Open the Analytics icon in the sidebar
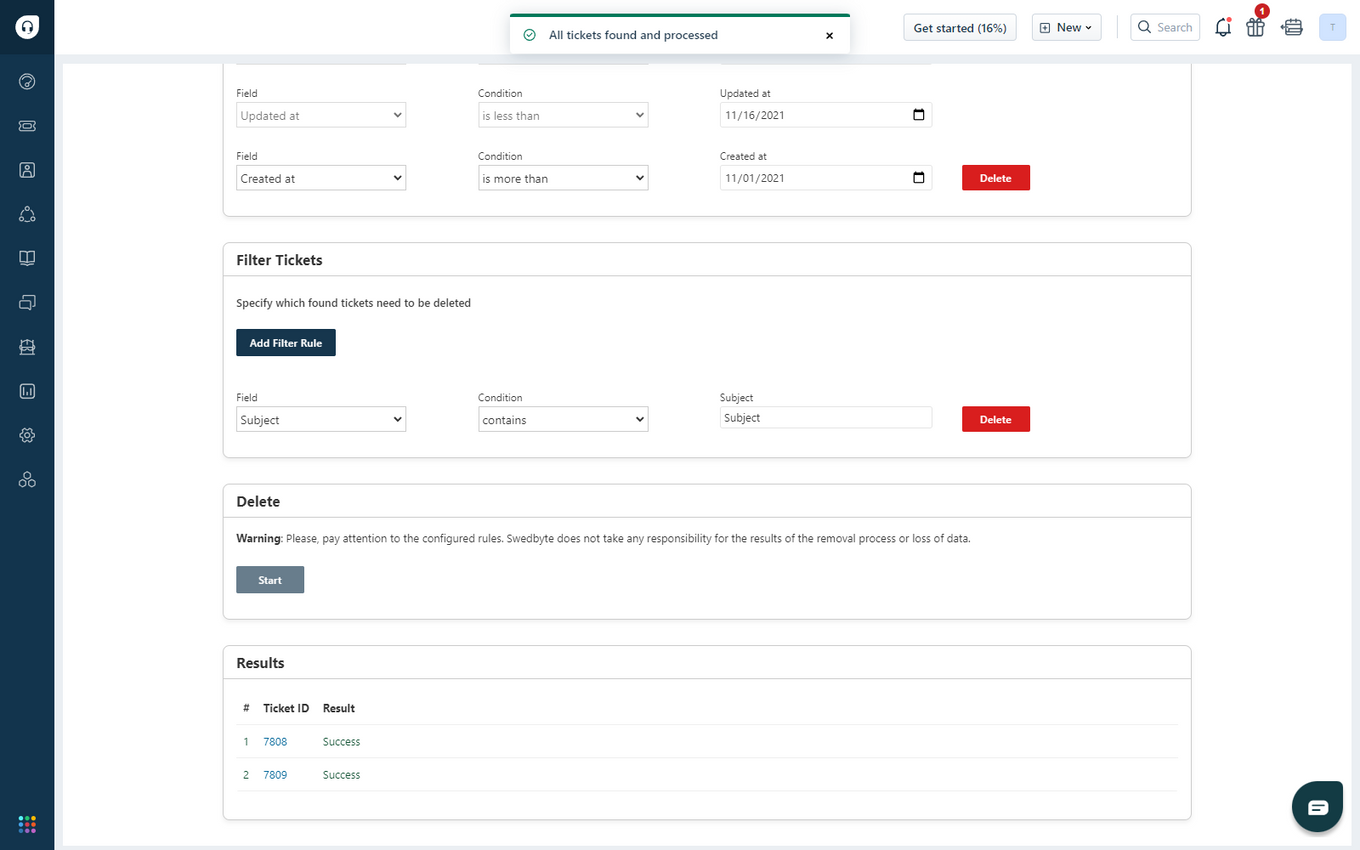 click(27, 391)
